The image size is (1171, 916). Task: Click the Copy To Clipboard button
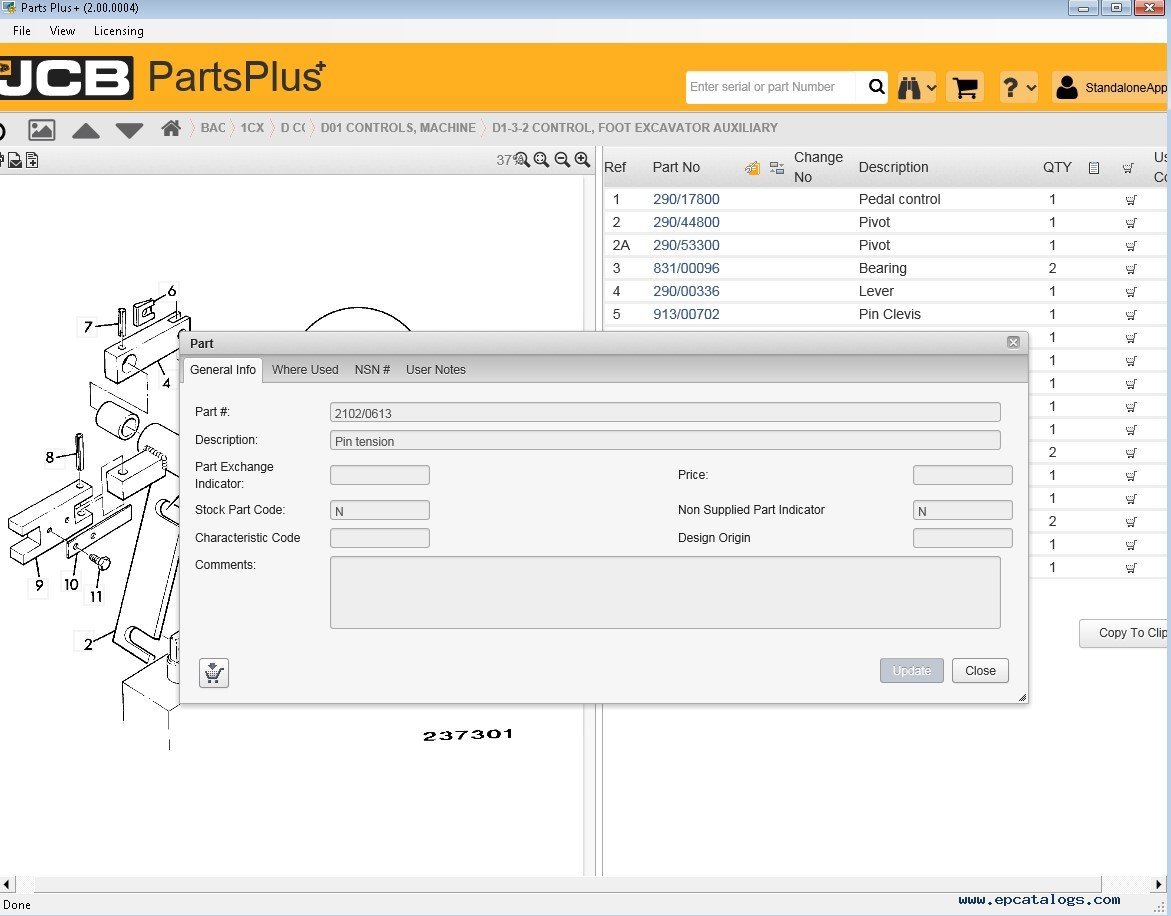click(1125, 633)
